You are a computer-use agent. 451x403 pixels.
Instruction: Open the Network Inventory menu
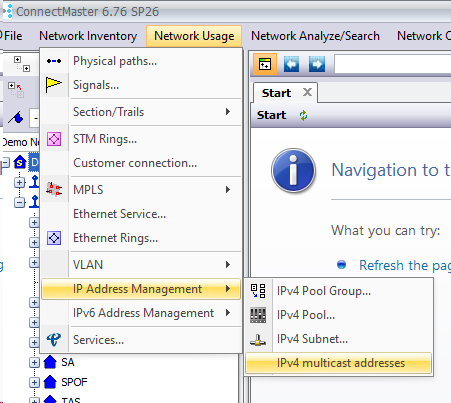pyautogui.click(x=88, y=36)
